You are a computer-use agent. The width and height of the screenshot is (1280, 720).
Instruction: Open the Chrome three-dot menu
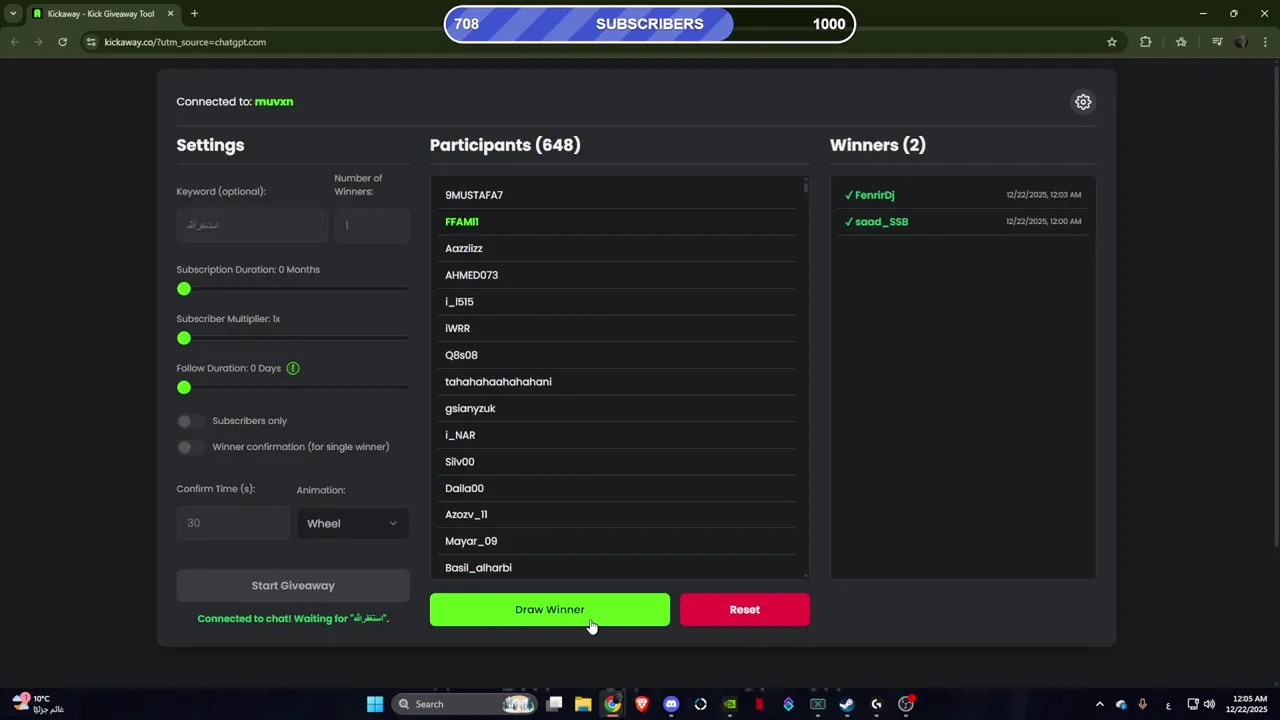(1265, 42)
